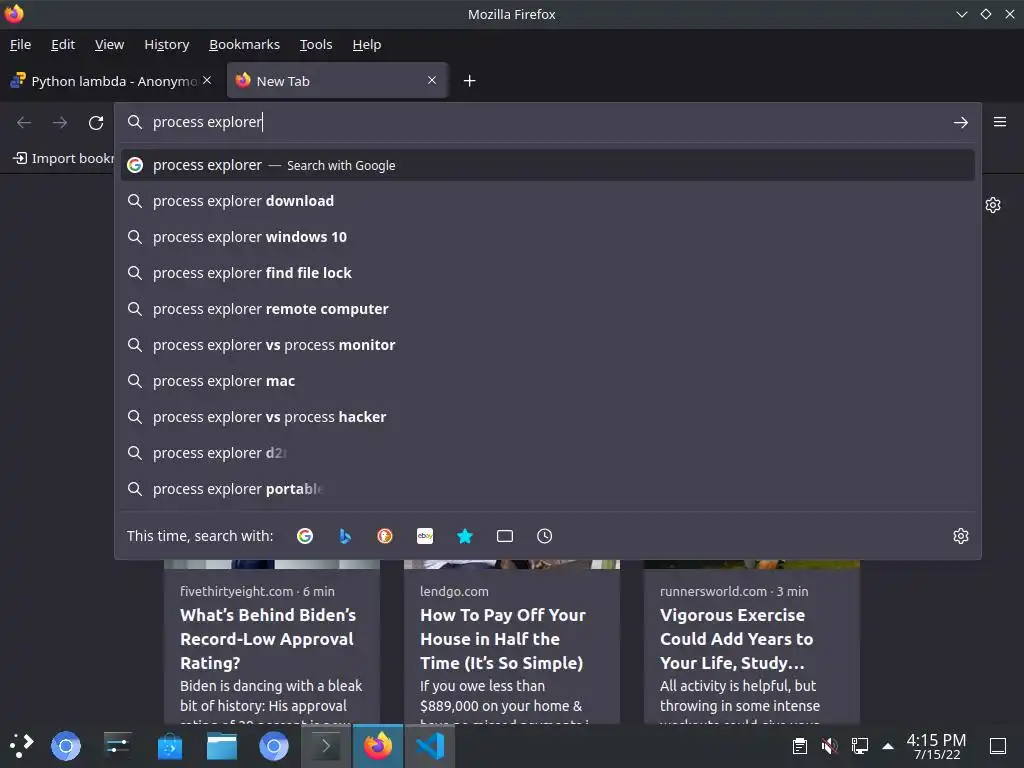Open Konsole terminal from the taskbar

tap(326, 746)
